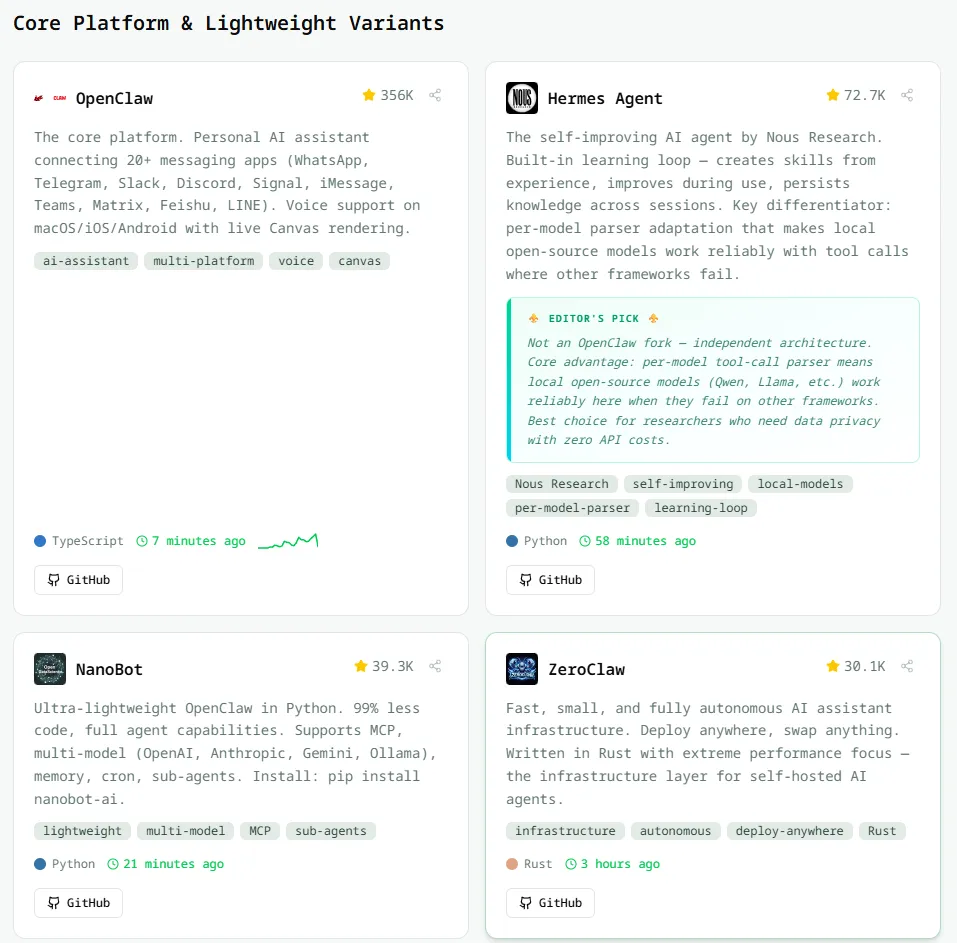Select the infrastructure tag
Viewport: 957px width, 943px height.
tap(565, 831)
